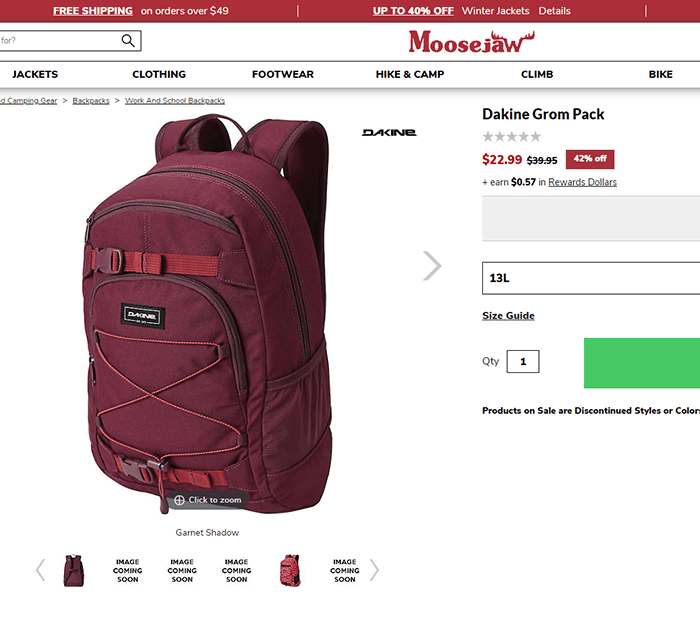Go to previous thumbnail set arrow
The image size is (700, 629).
pos(41,570)
